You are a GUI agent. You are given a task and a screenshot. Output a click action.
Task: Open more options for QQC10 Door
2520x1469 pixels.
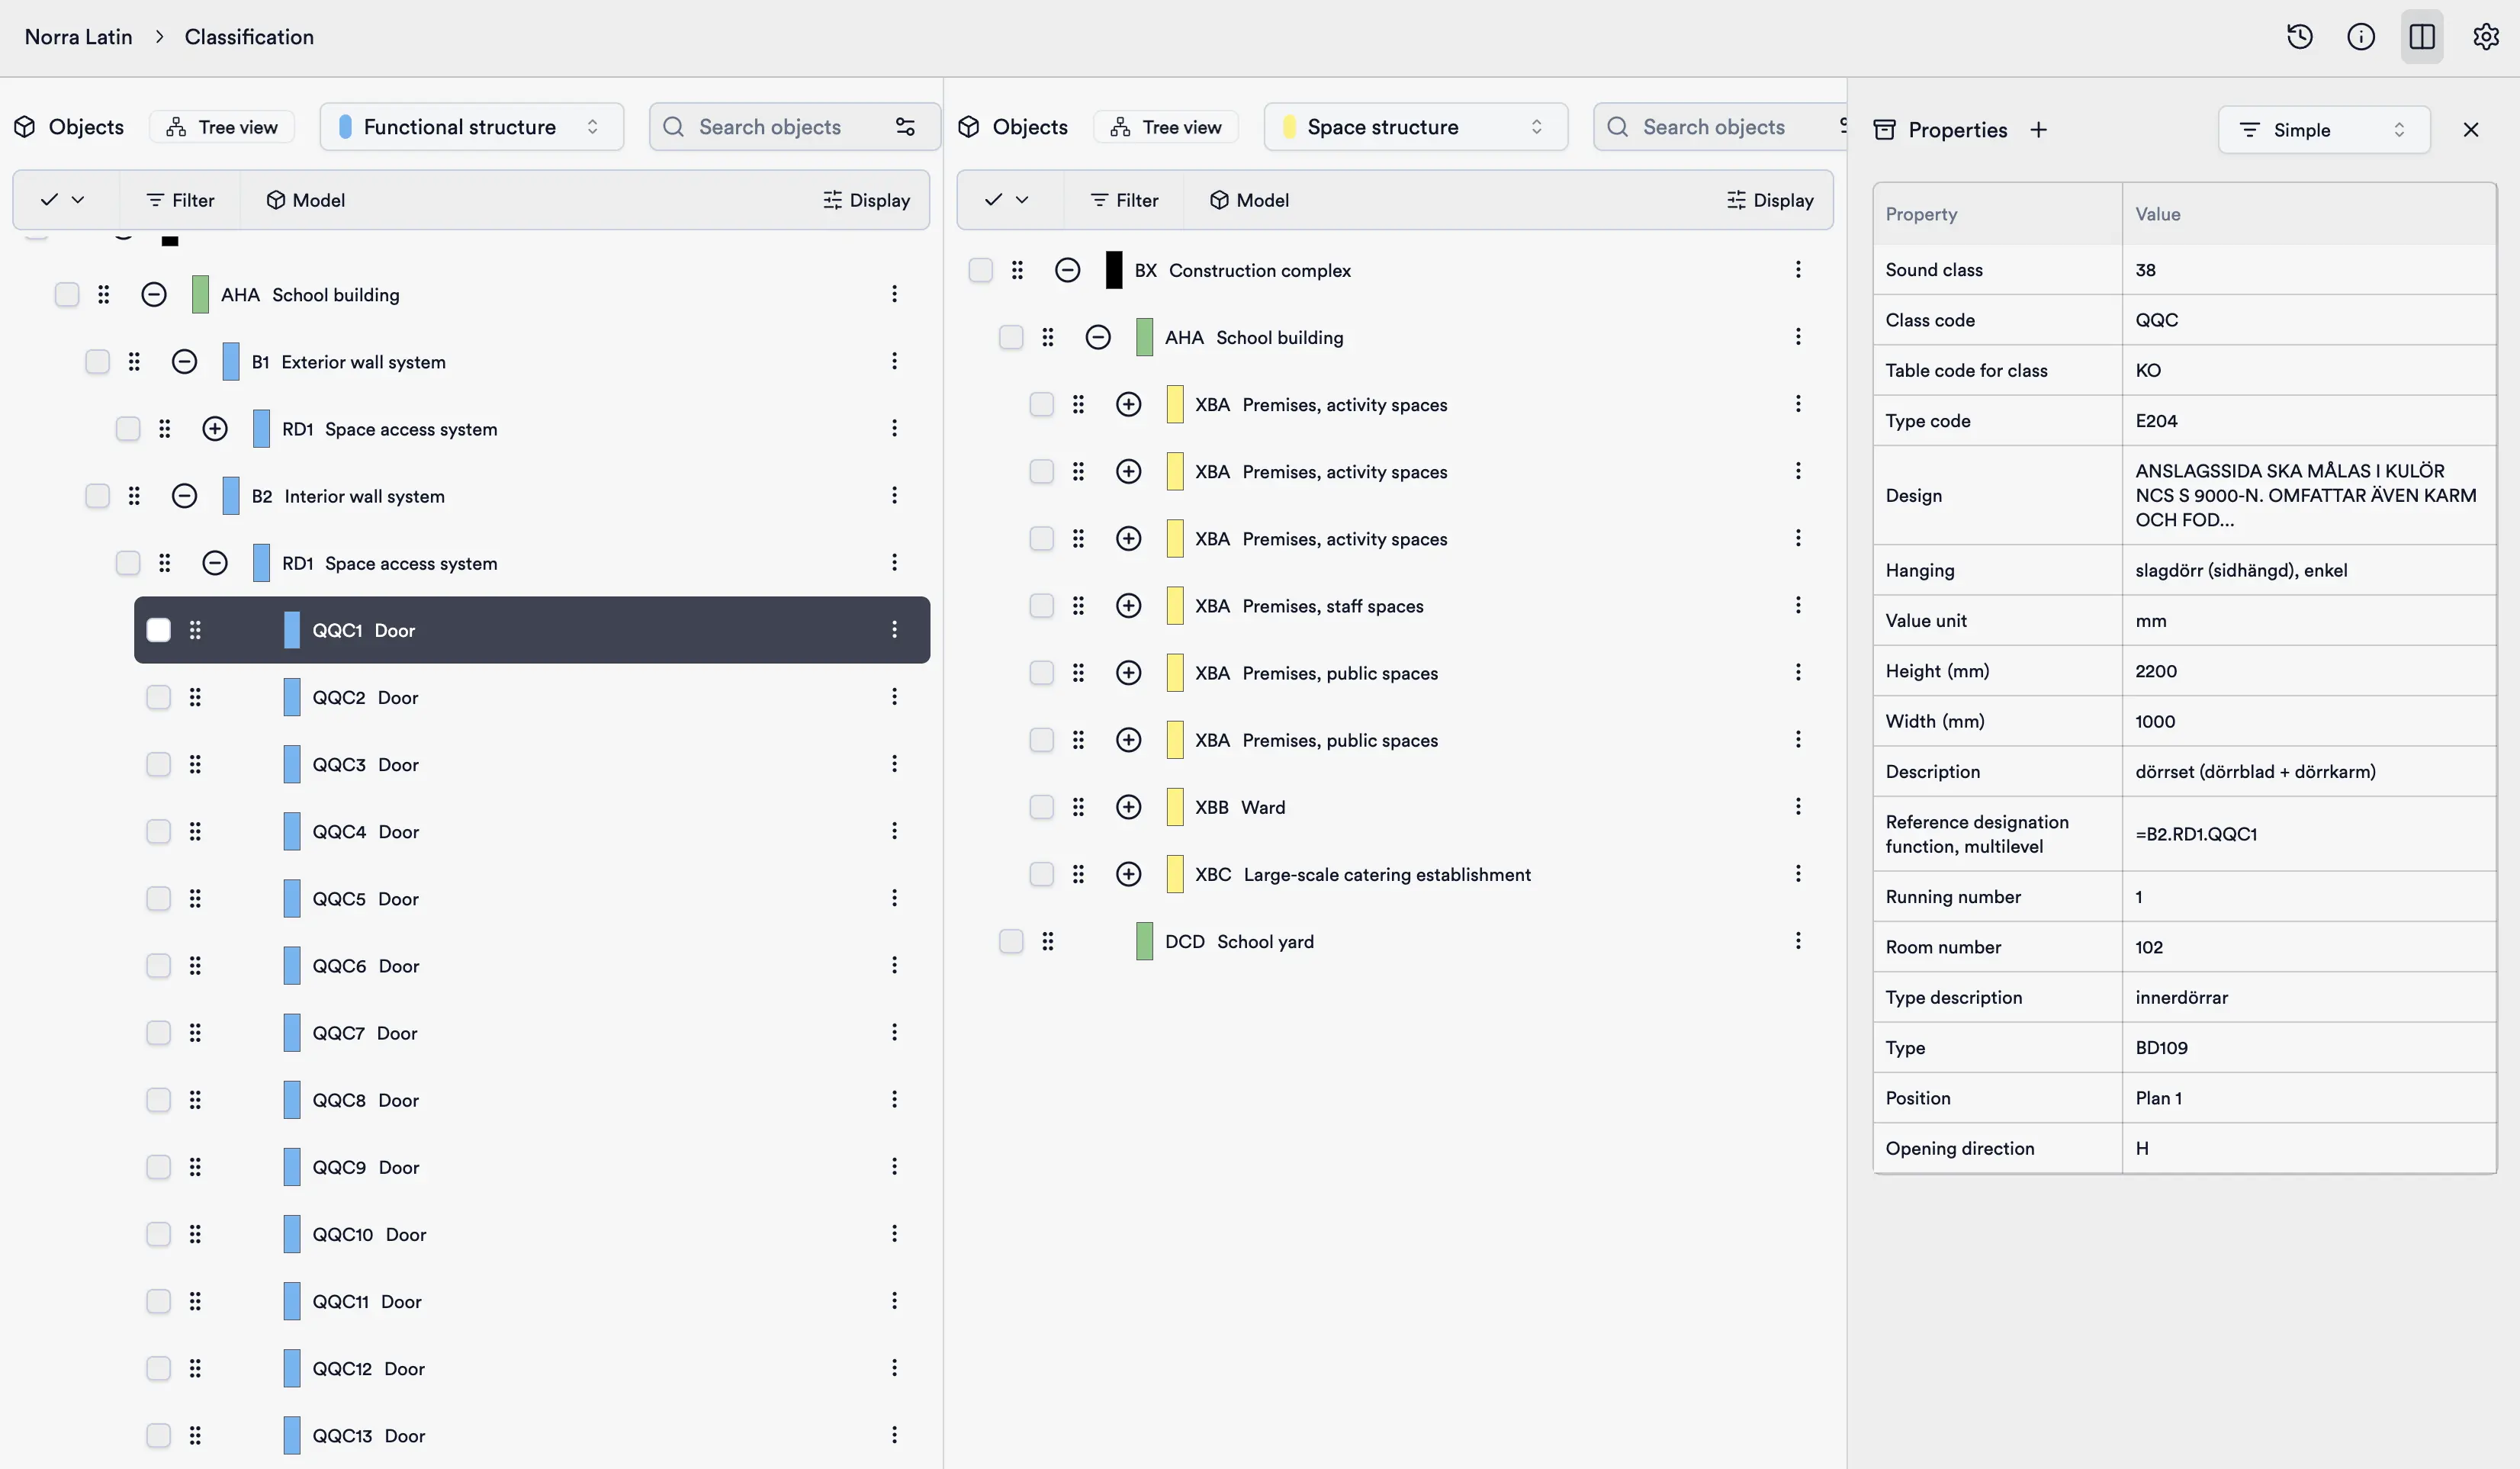point(894,1233)
